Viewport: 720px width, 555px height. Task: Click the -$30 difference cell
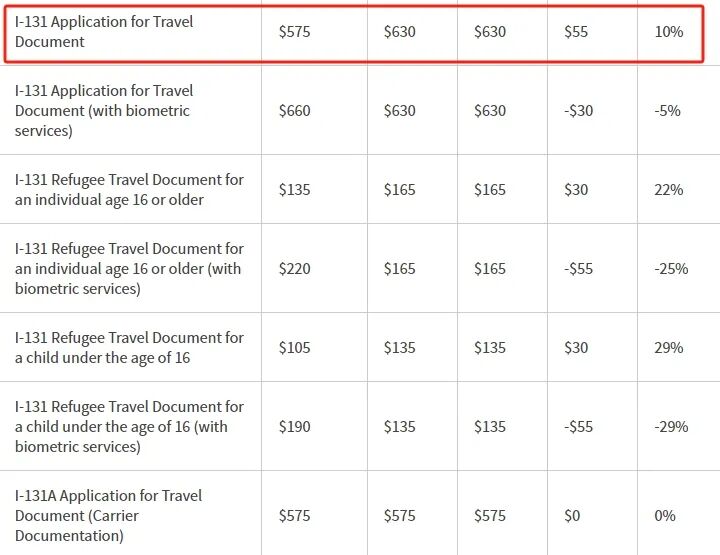pyautogui.click(x=579, y=111)
